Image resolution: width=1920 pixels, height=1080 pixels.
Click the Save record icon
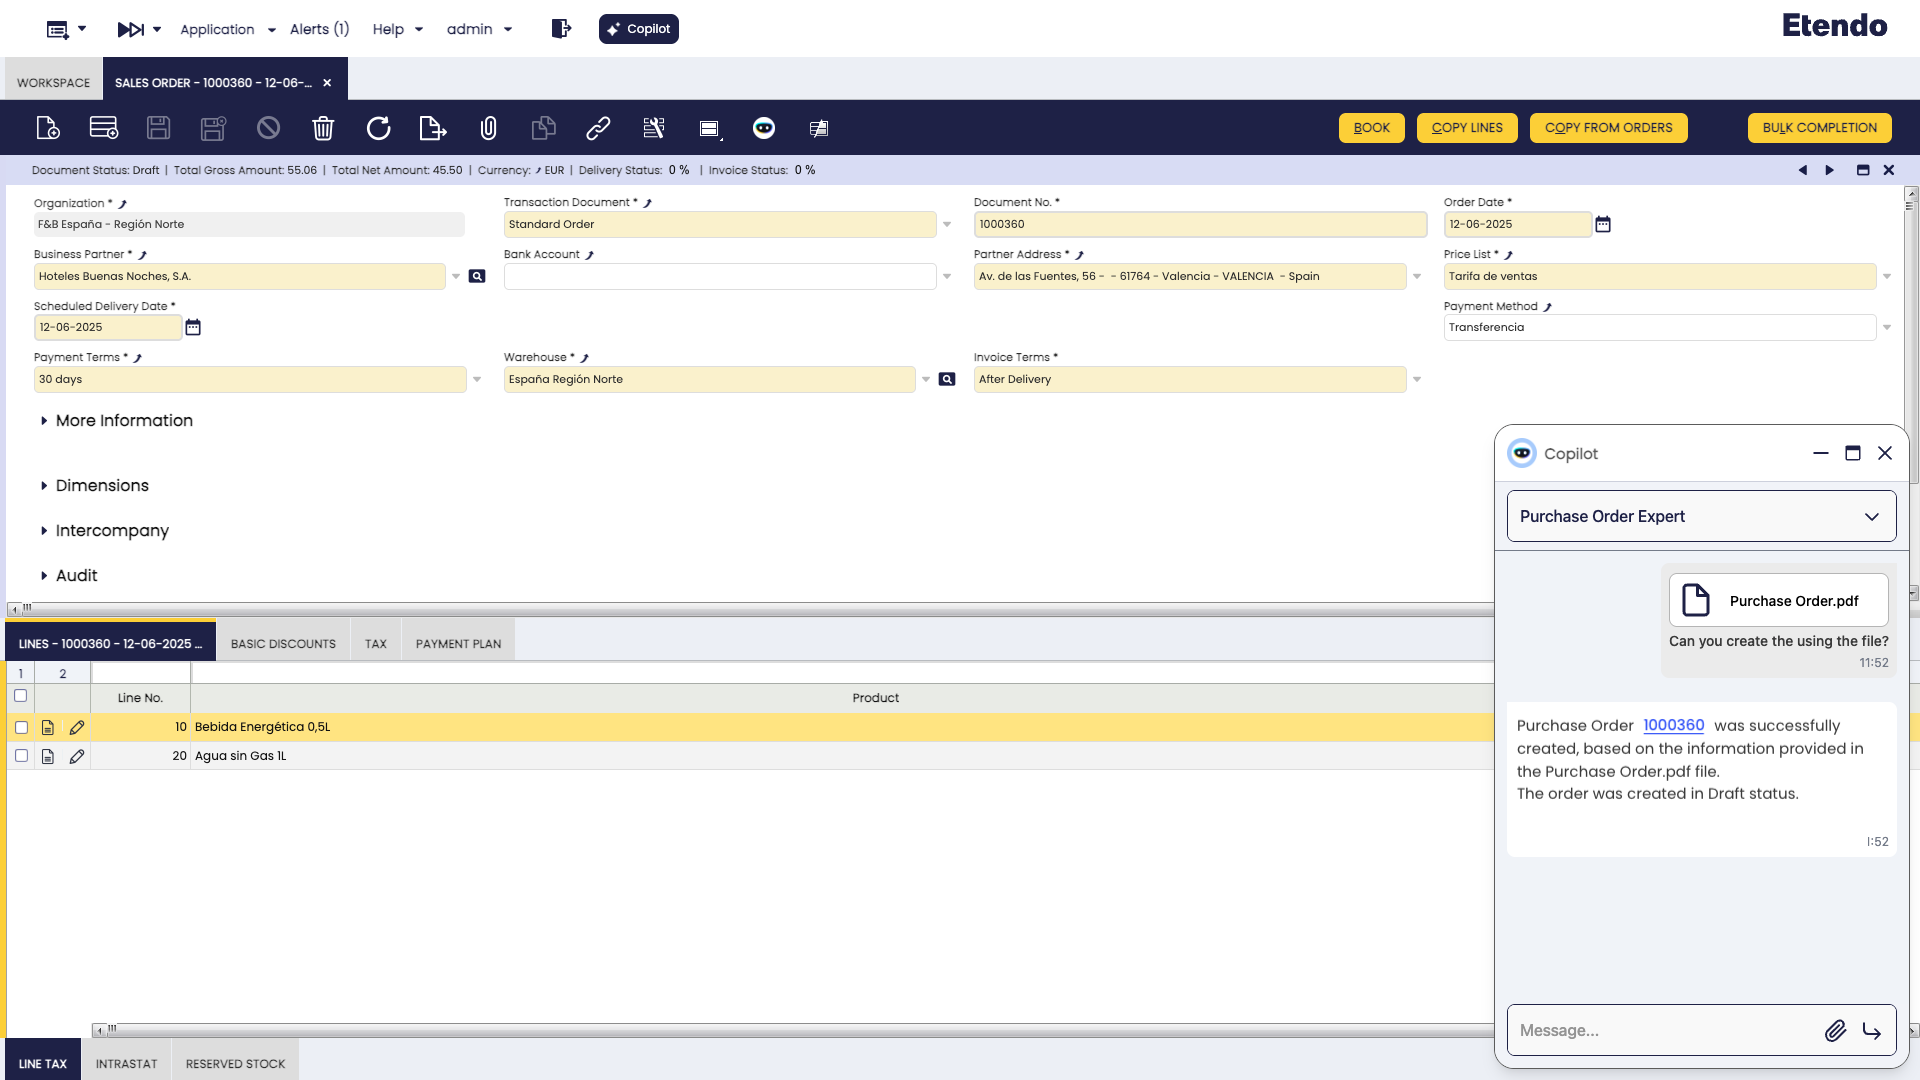[158, 128]
